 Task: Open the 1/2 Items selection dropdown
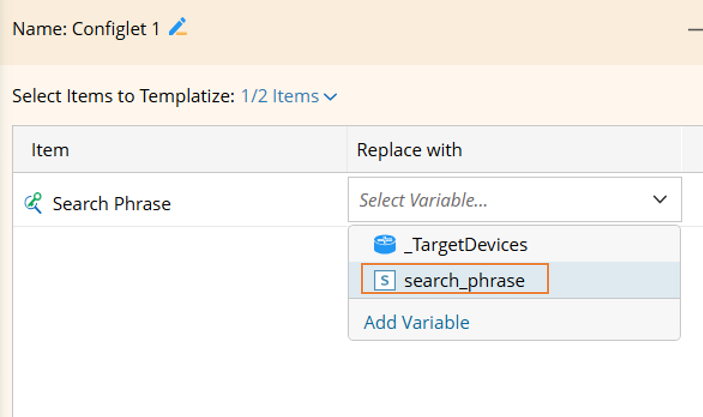click(280, 97)
